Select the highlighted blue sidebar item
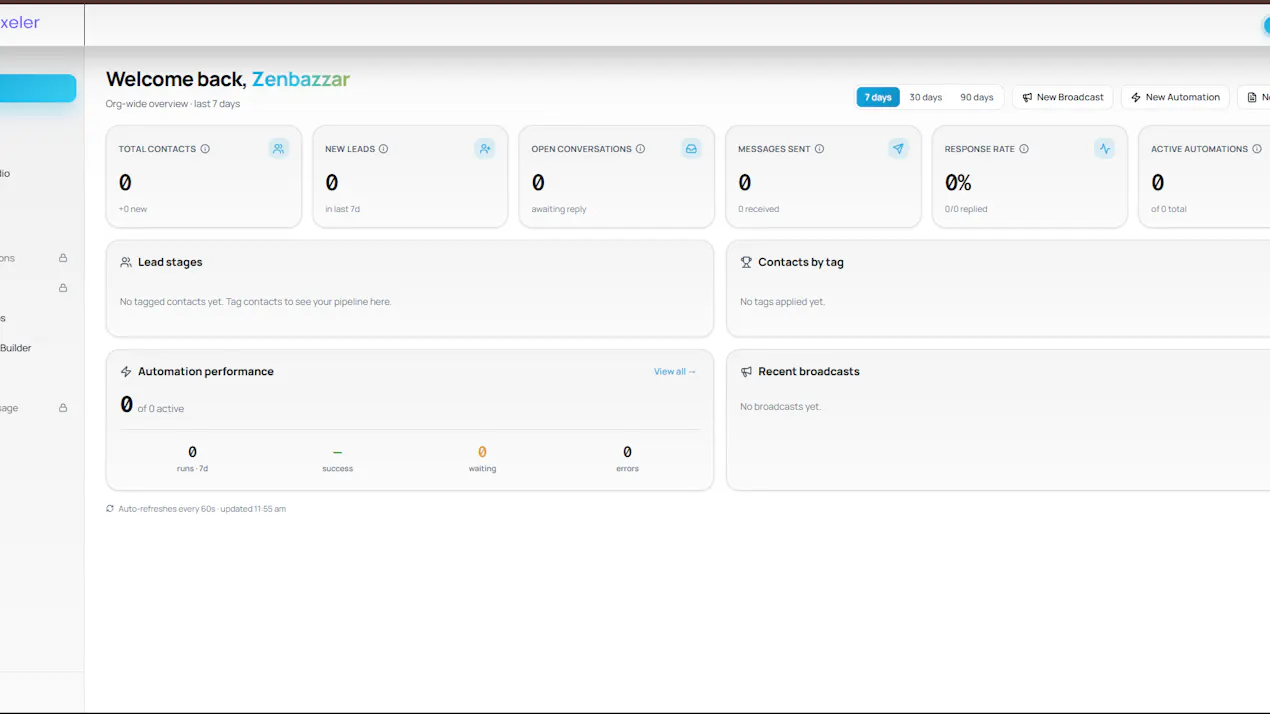 coord(38,88)
